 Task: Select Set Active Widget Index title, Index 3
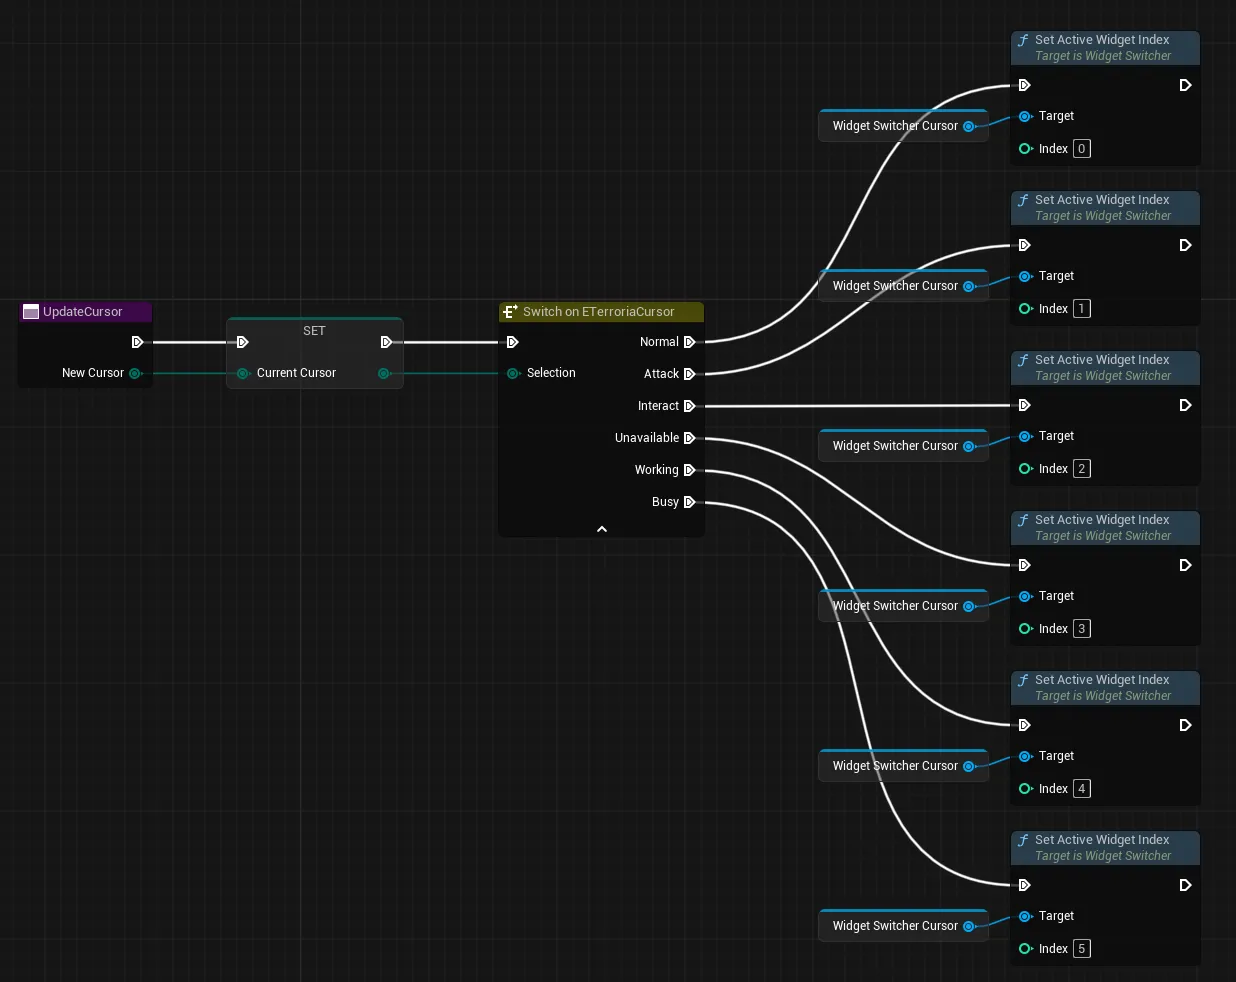pos(1102,520)
